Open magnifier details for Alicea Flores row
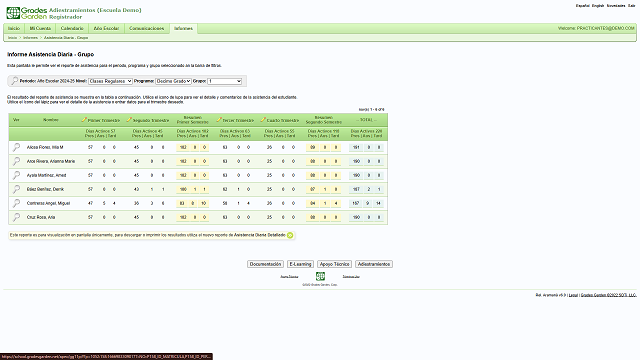 click(x=16, y=147)
